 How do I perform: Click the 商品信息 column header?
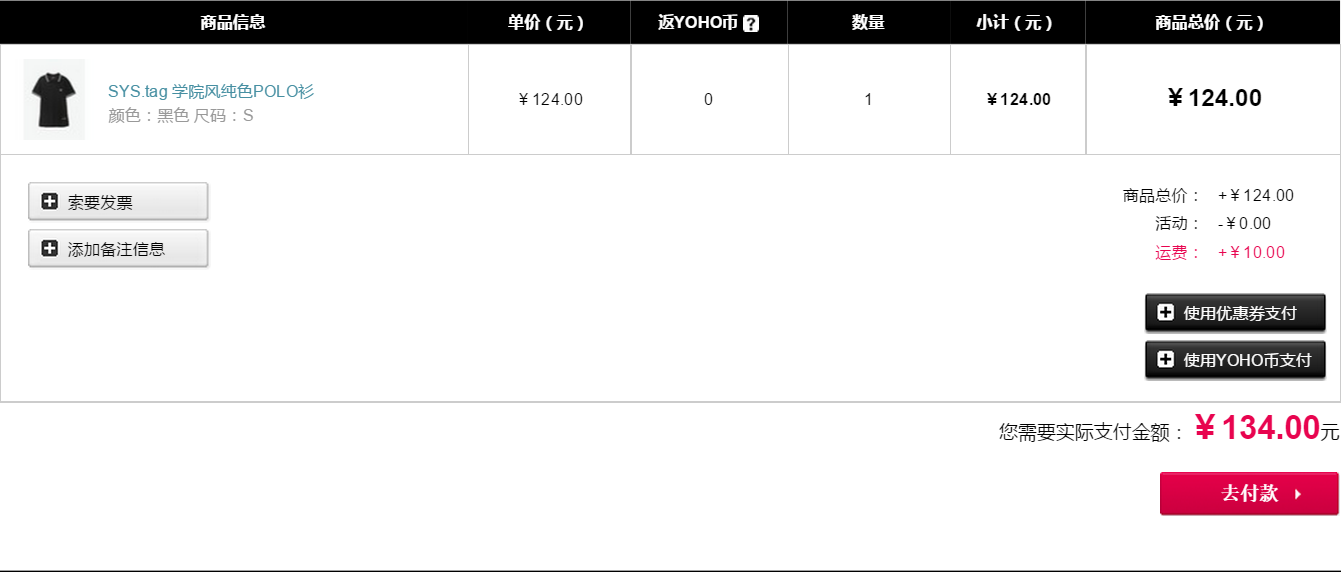pyautogui.click(x=233, y=22)
